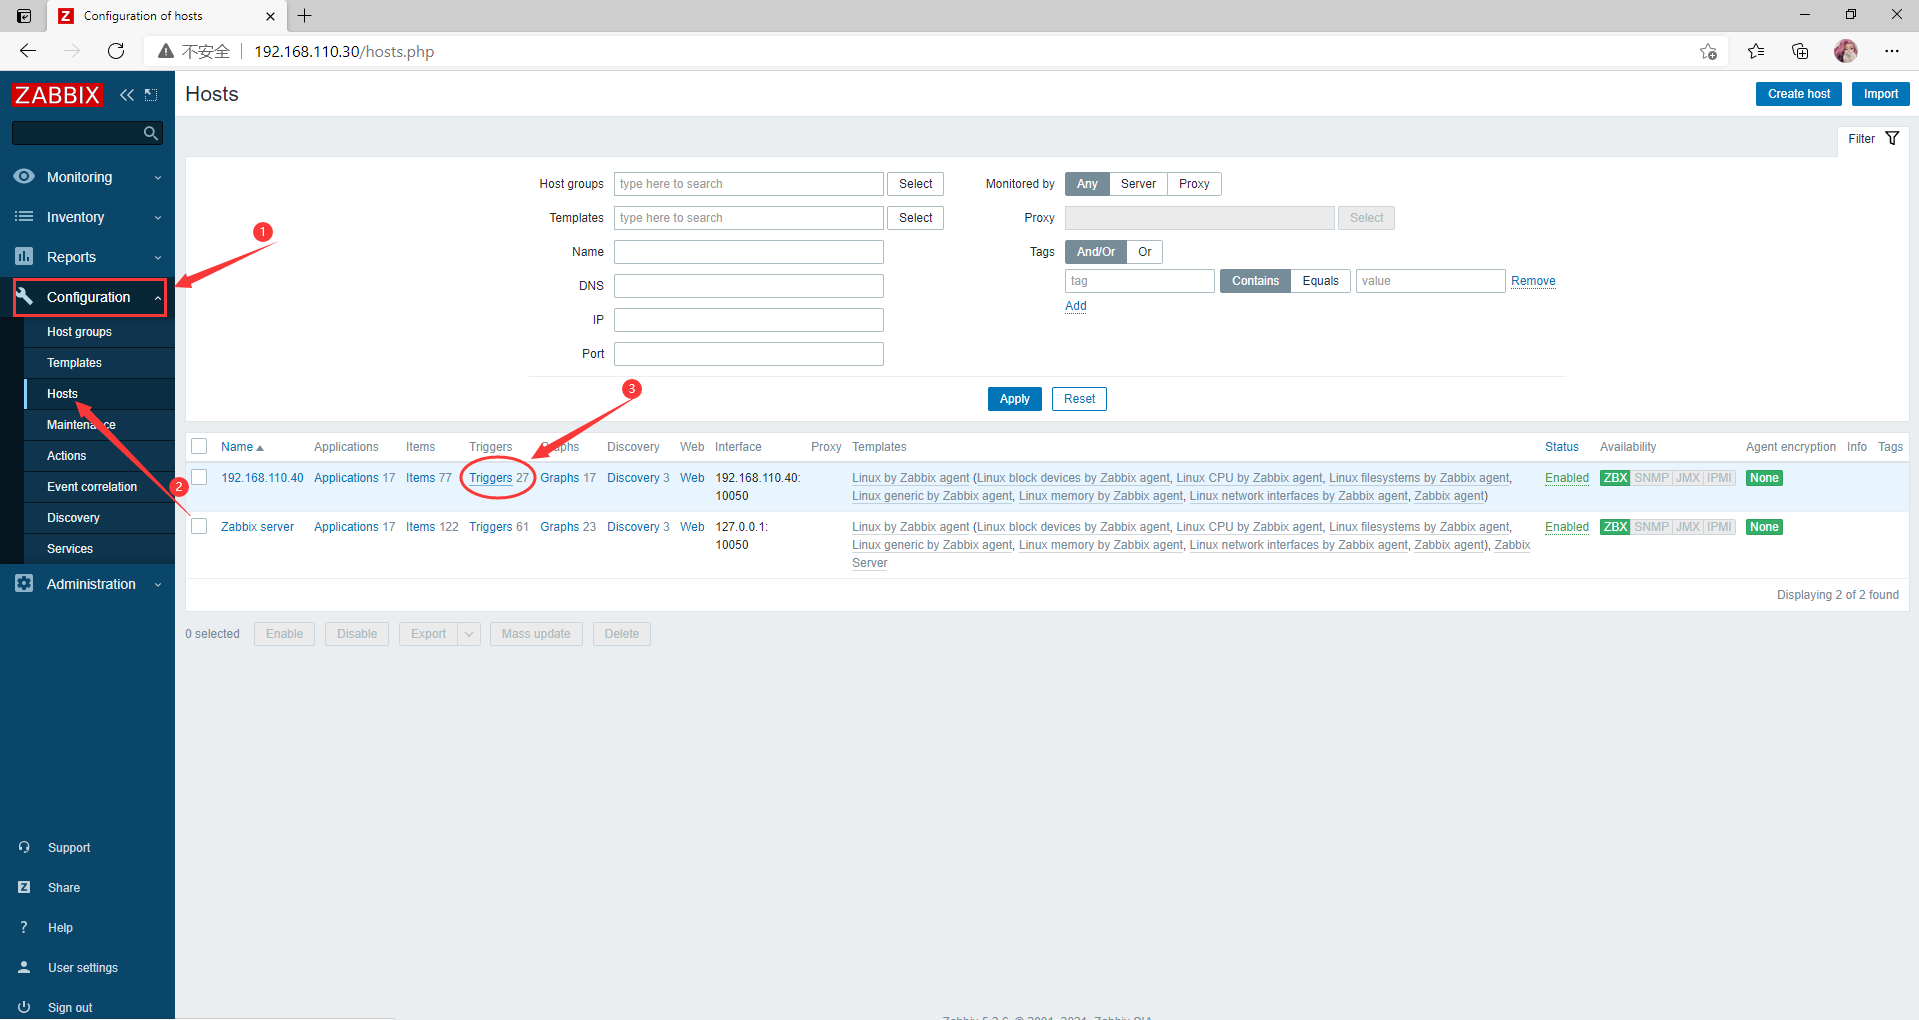The width and height of the screenshot is (1919, 1020).
Task: Open the Export dropdown arrow
Action: point(469,634)
